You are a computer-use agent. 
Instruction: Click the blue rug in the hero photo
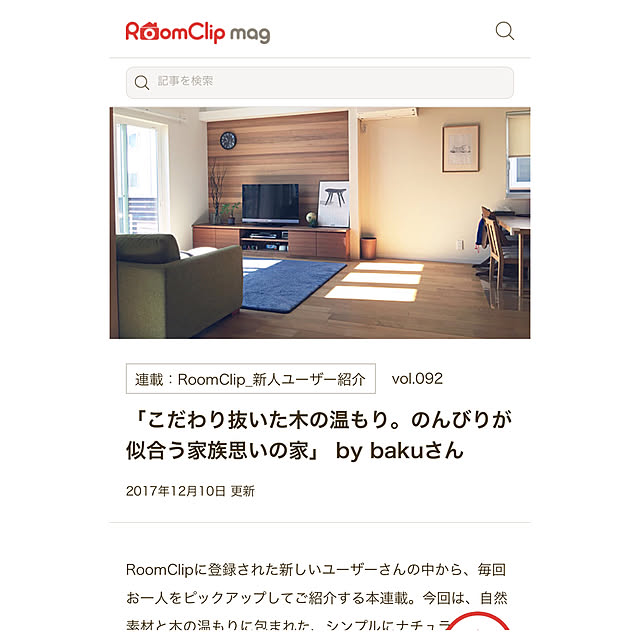tap(292, 284)
